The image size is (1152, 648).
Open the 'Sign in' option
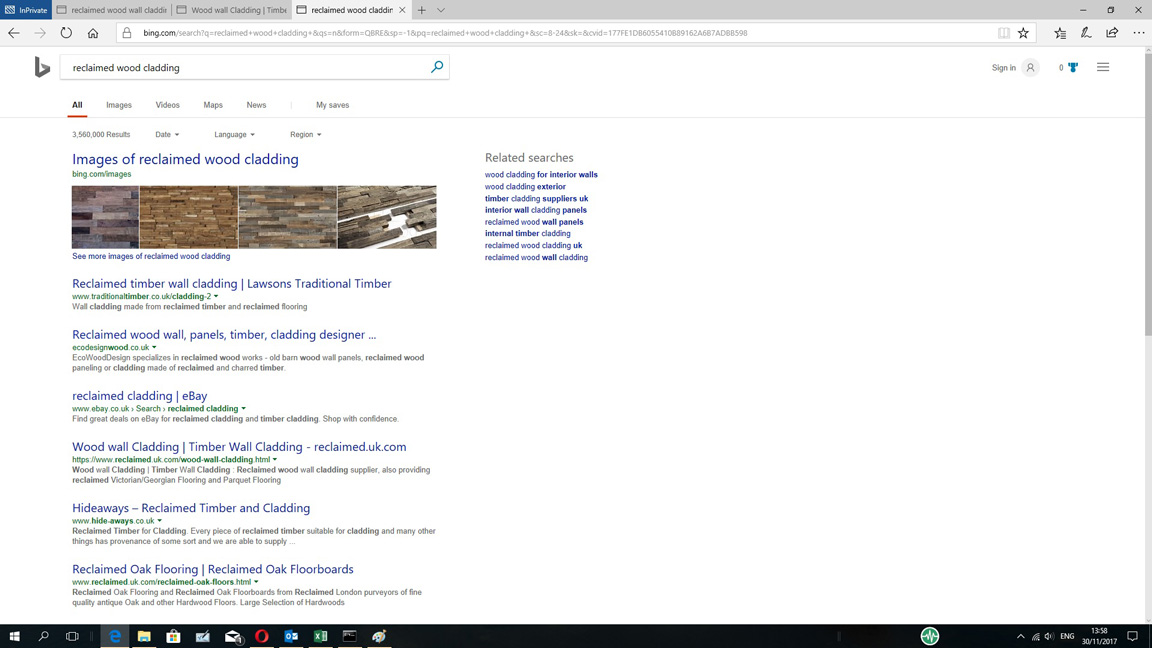1003,67
